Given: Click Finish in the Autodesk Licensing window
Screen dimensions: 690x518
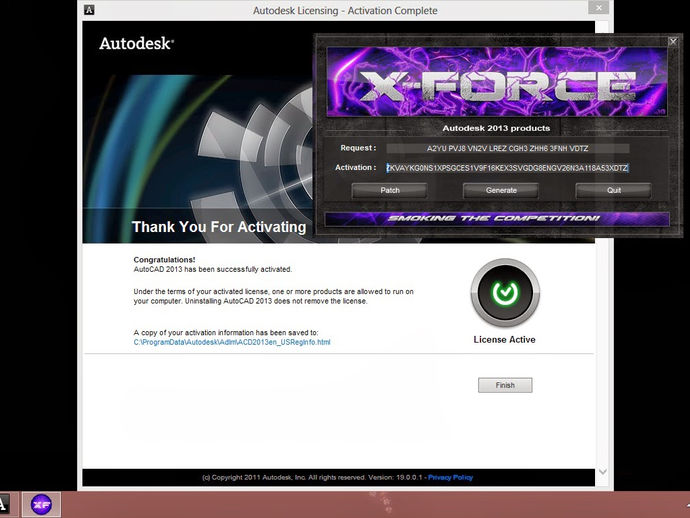Looking at the screenshot, I should (x=505, y=385).
